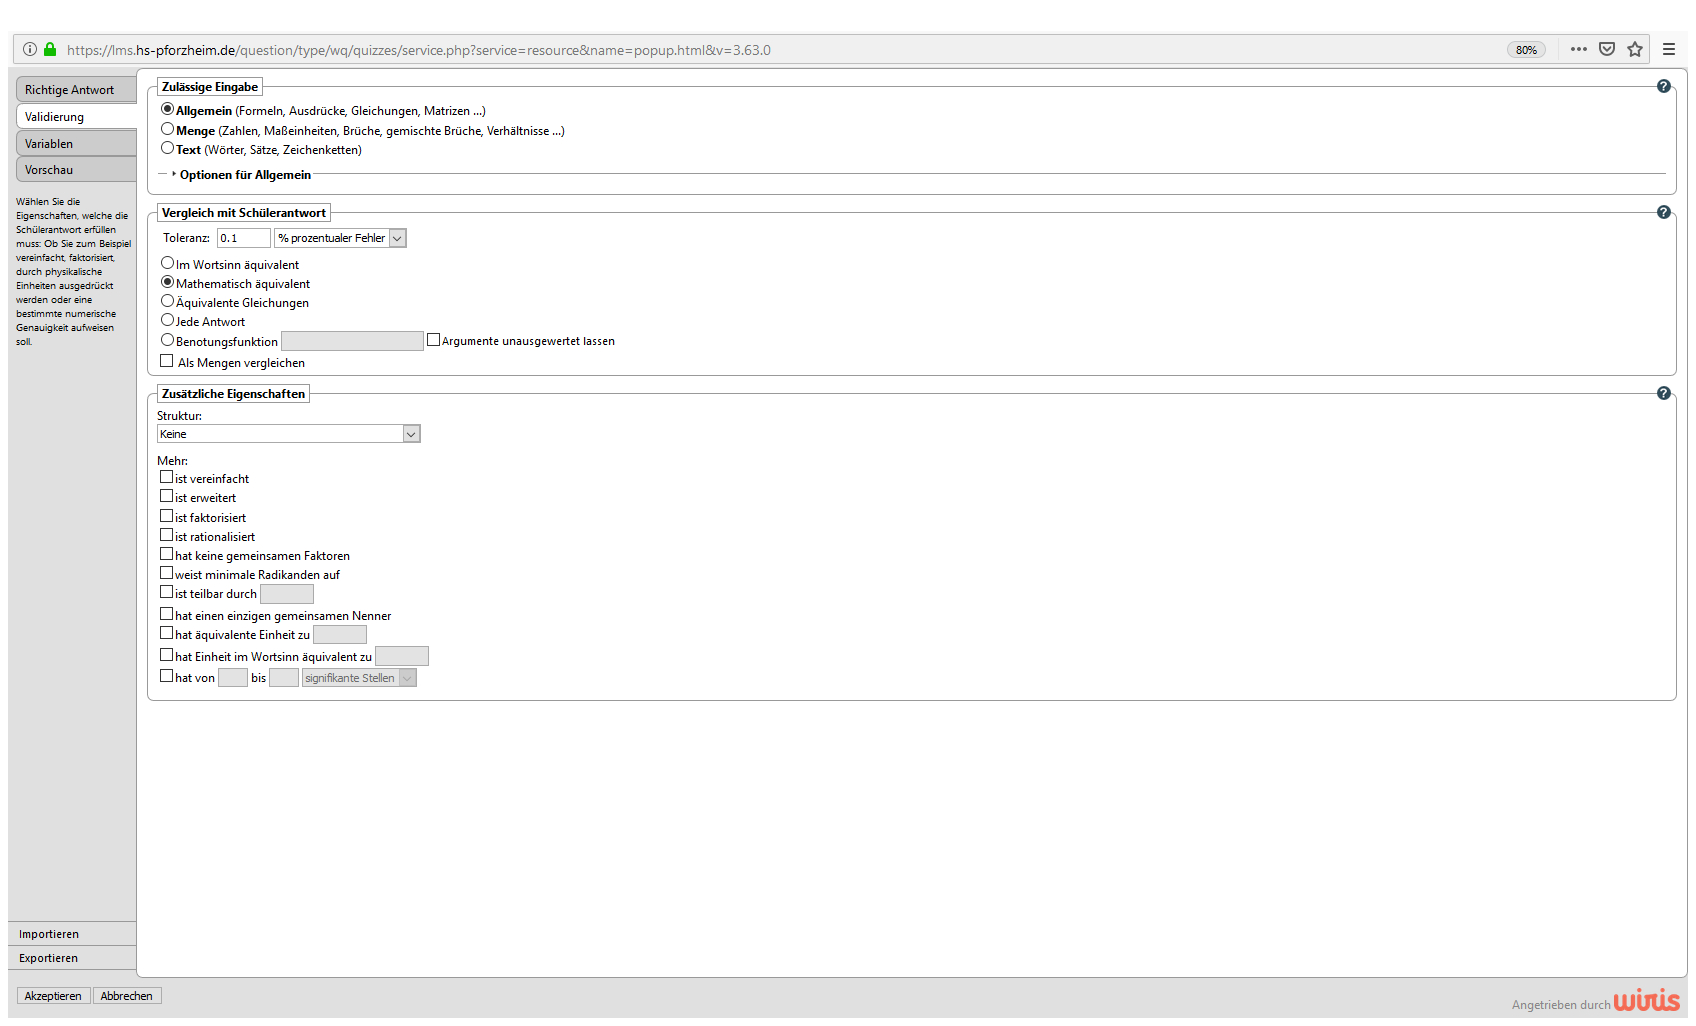Open help for Zusätzliche Eigenschaften section
Viewport: 1696px width, 1026px height.
[1663, 394]
